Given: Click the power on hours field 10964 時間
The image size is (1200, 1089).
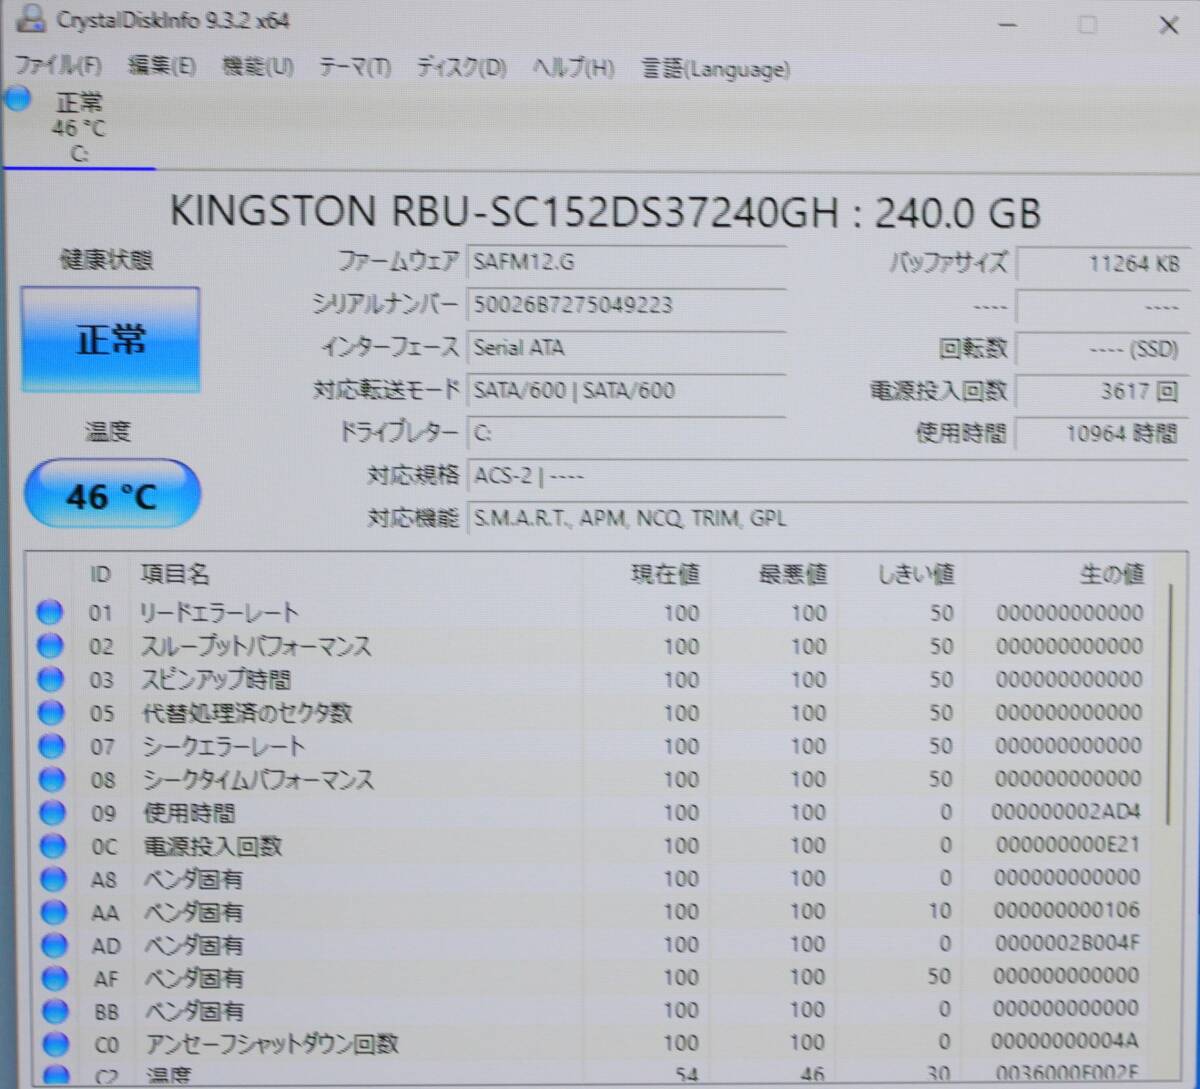Looking at the screenshot, I should (x=1102, y=434).
